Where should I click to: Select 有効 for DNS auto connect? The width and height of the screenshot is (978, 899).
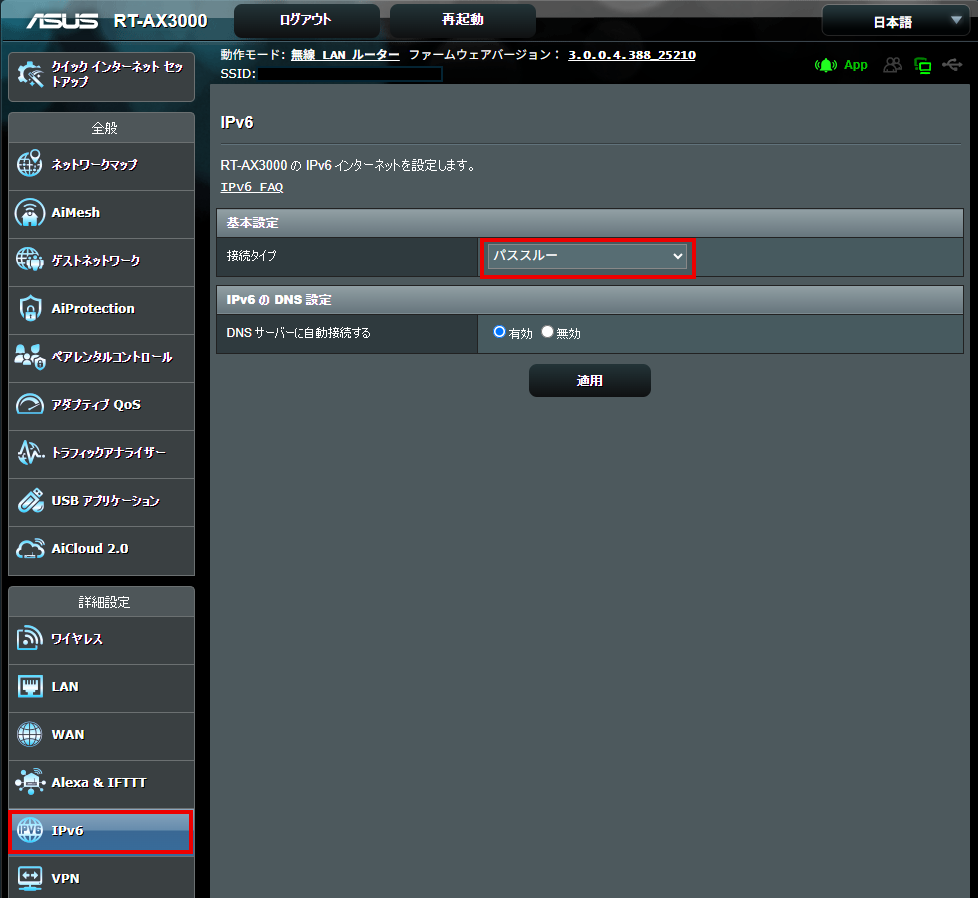click(x=499, y=332)
